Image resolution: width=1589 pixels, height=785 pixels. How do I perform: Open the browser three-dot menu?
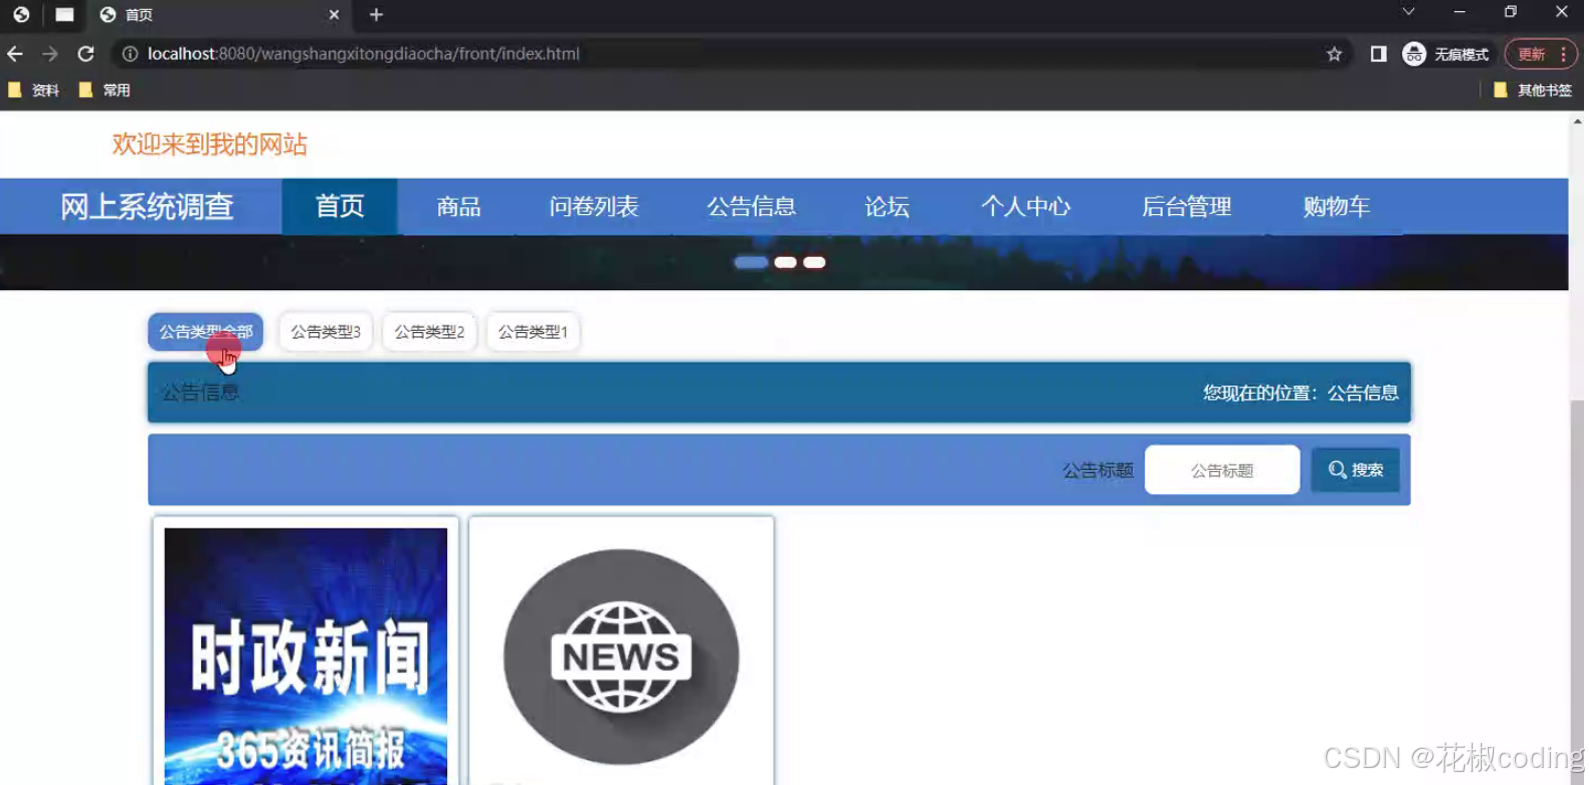[1564, 54]
